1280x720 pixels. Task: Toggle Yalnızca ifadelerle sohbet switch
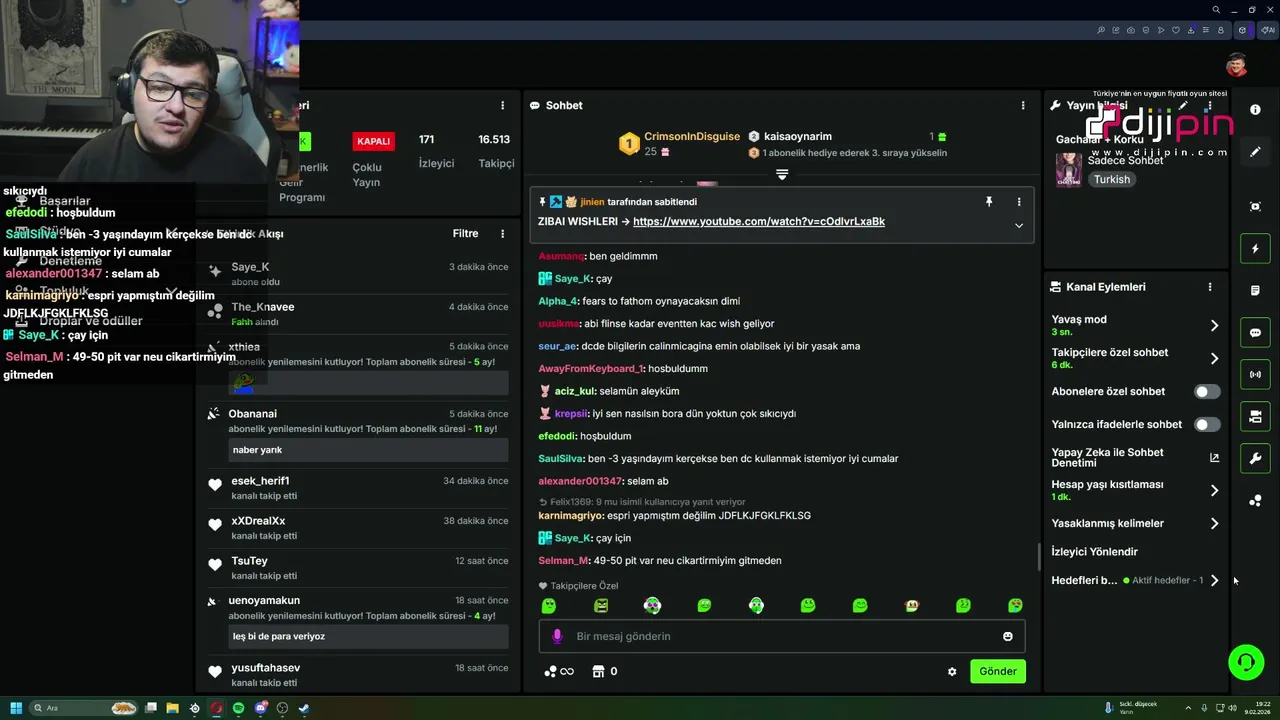1207,425
